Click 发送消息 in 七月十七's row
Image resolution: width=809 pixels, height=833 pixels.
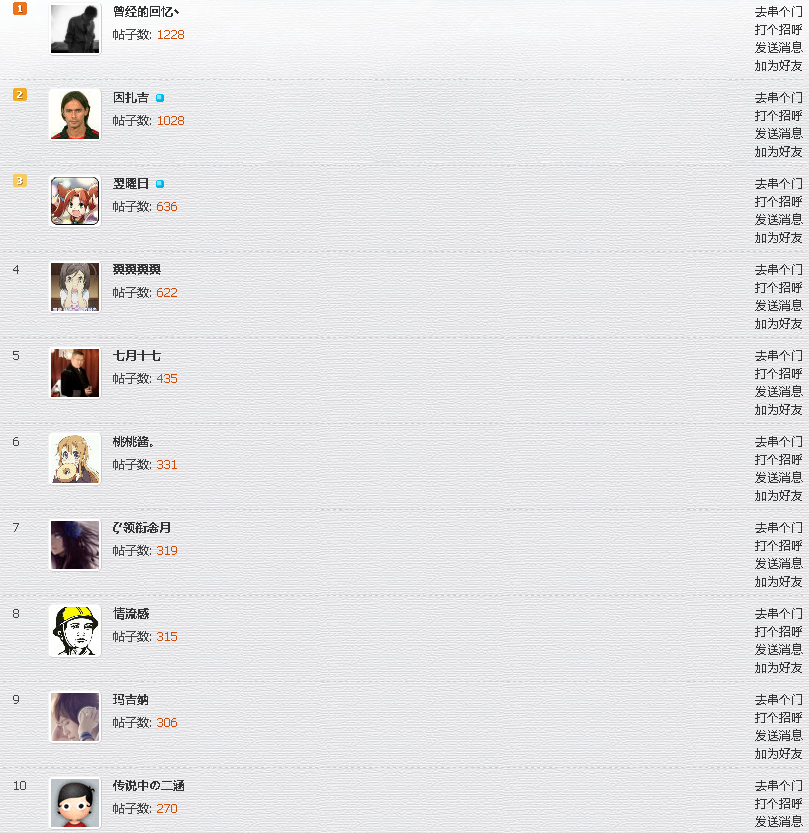click(x=778, y=392)
